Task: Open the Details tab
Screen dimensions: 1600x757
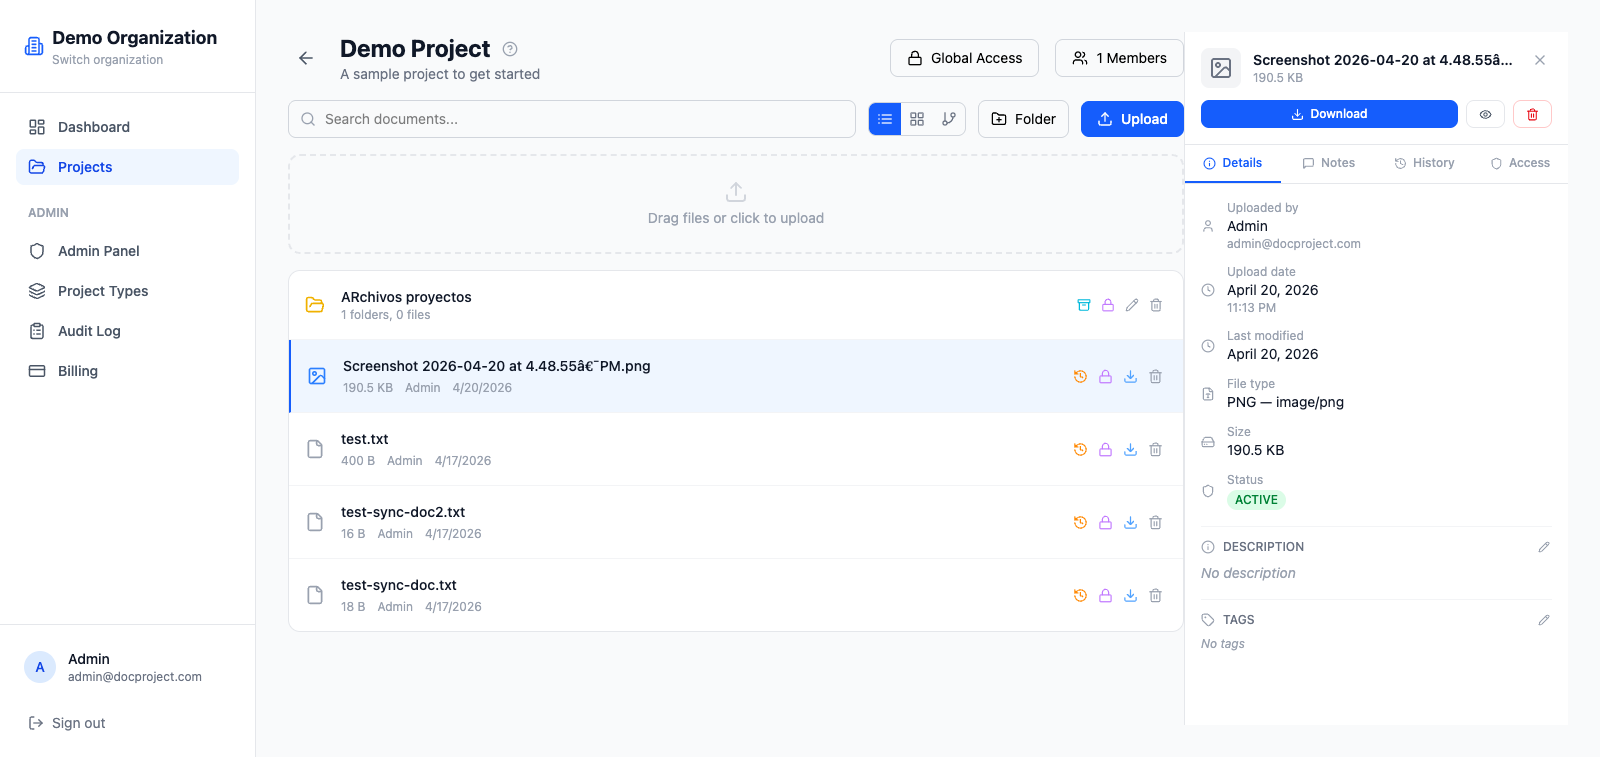Action: (1232, 163)
